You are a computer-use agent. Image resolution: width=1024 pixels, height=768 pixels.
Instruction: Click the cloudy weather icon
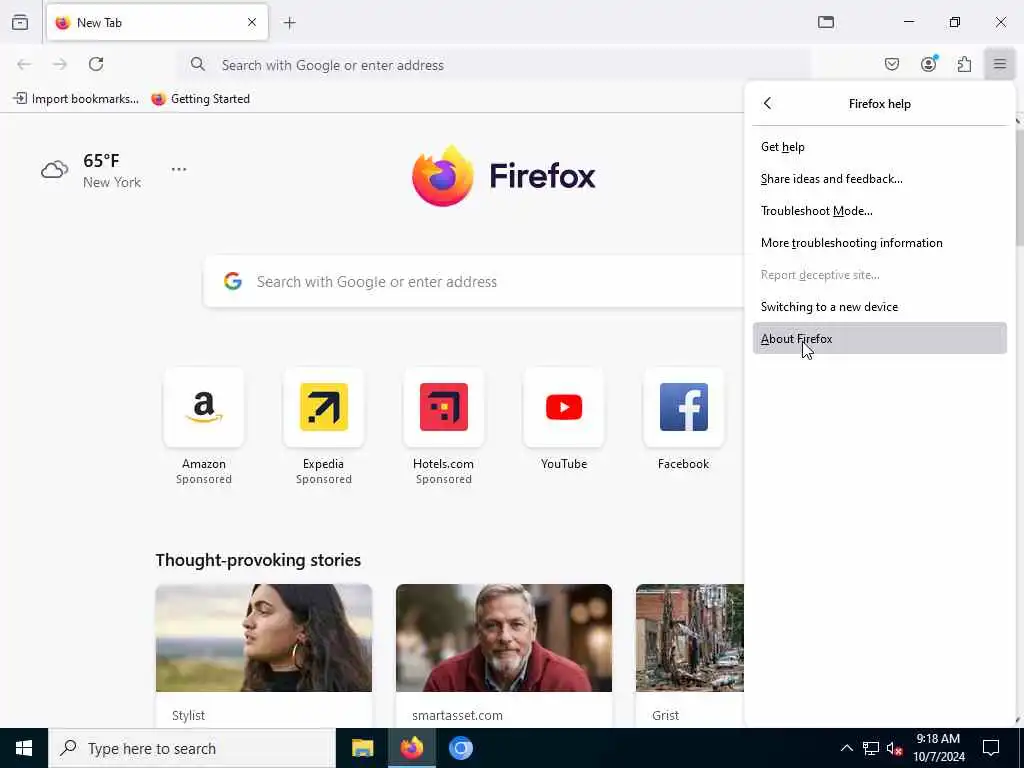(54, 170)
